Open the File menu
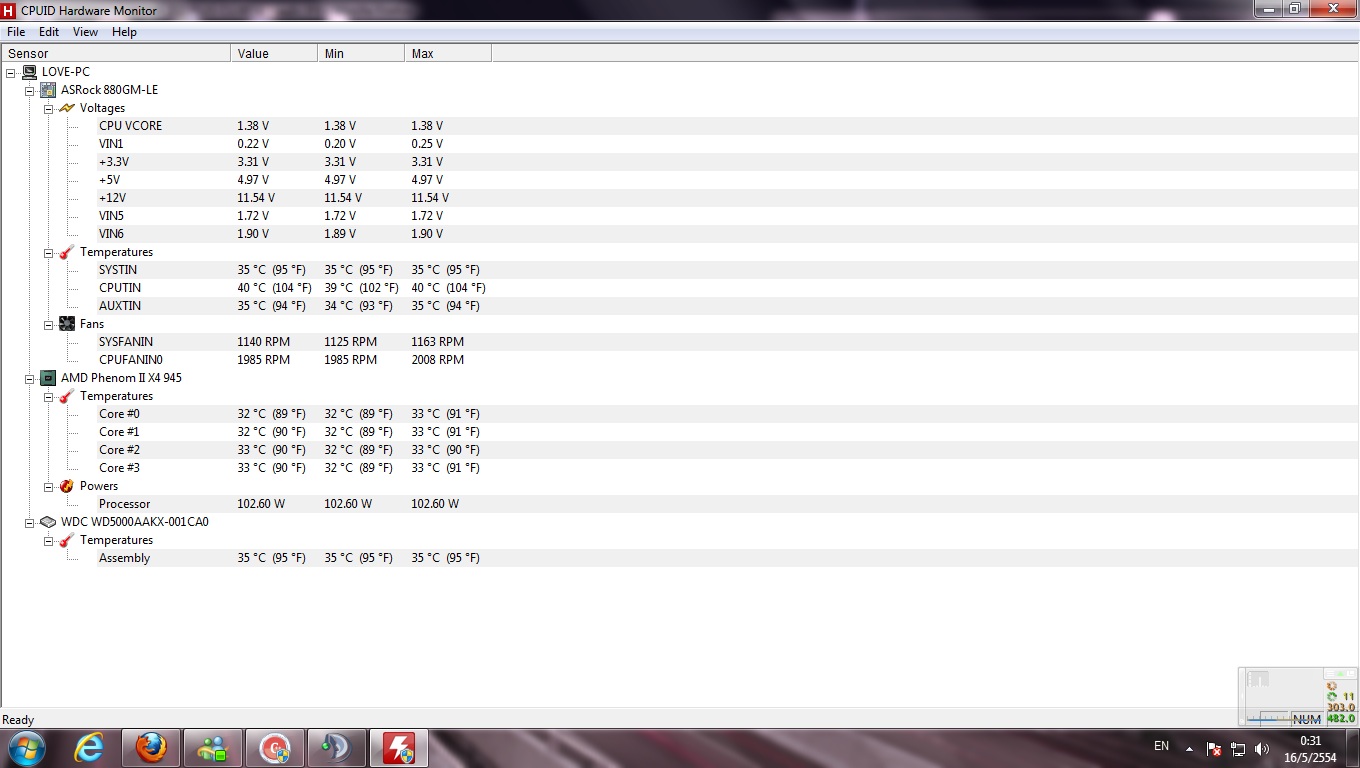The height and width of the screenshot is (768, 1360). coord(16,32)
